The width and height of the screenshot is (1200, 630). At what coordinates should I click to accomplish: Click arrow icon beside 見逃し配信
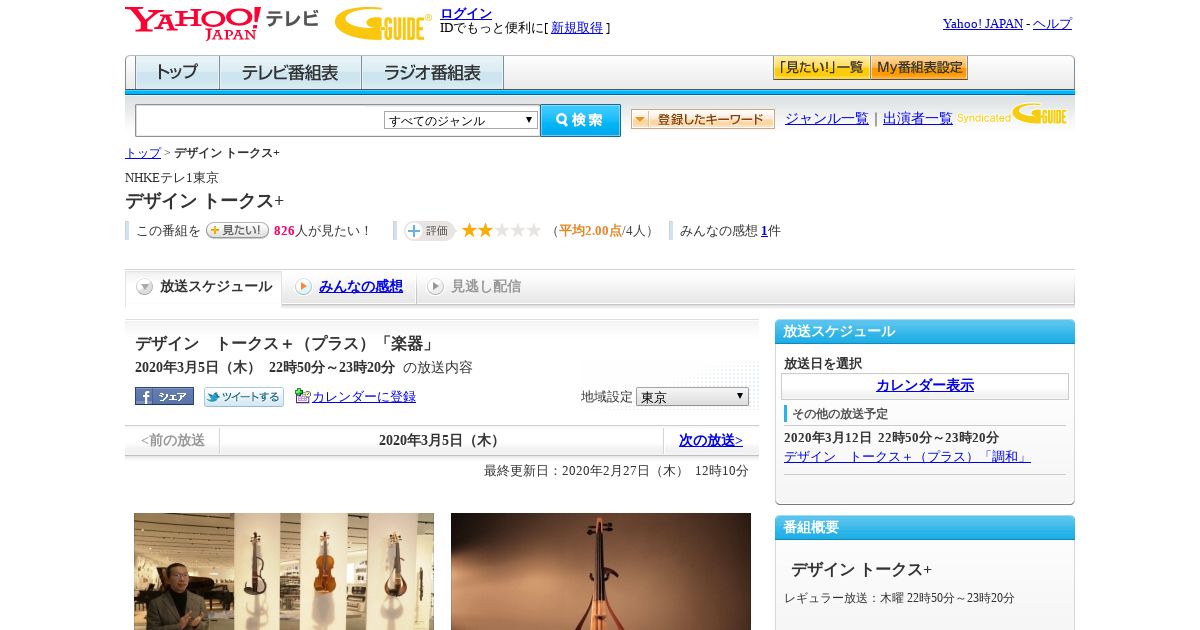(435, 287)
